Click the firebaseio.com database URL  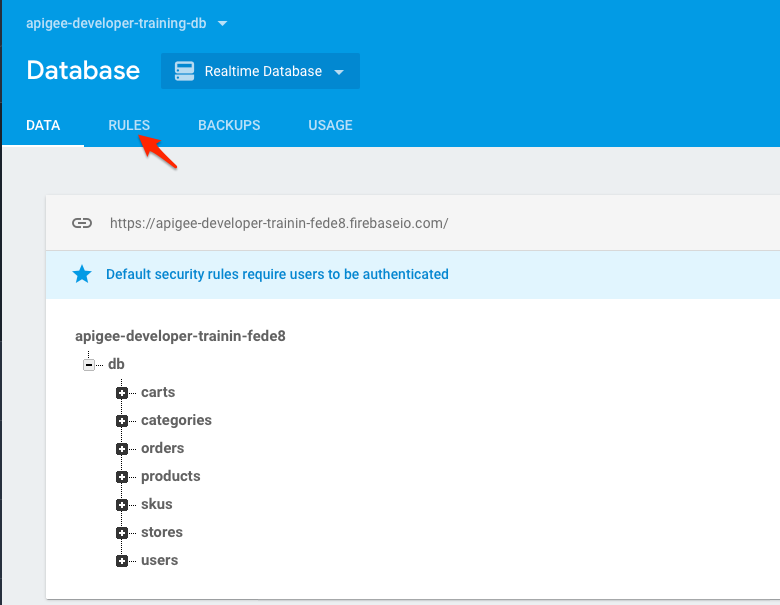(279, 223)
